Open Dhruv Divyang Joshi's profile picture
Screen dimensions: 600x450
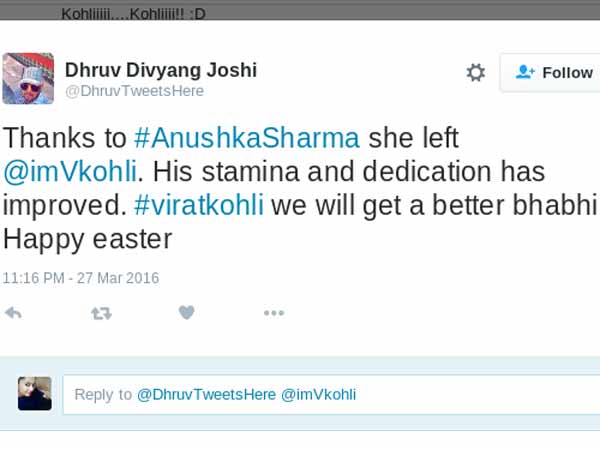pyautogui.click(x=28, y=78)
